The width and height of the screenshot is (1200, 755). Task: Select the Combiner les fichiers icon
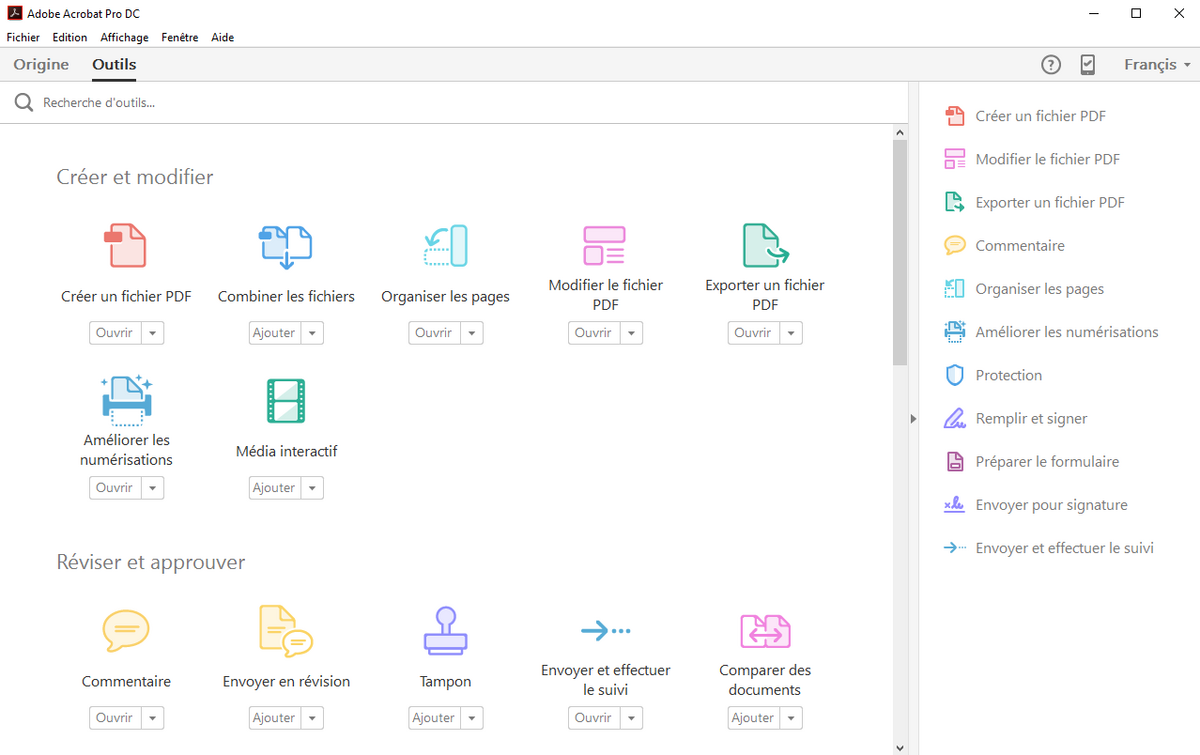click(286, 246)
